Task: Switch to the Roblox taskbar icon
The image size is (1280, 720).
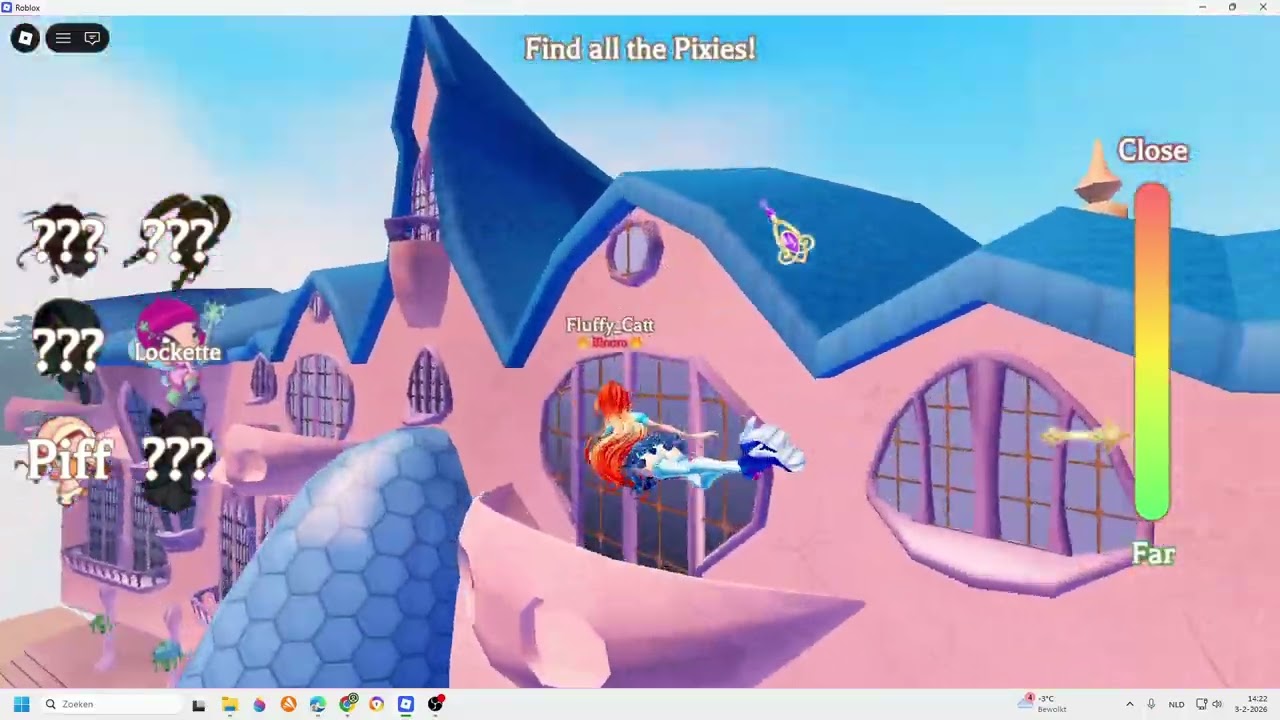Action: [x=406, y=705]
